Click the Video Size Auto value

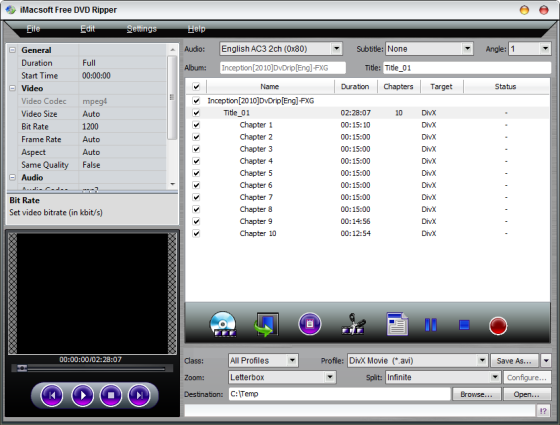pos(91,114)
